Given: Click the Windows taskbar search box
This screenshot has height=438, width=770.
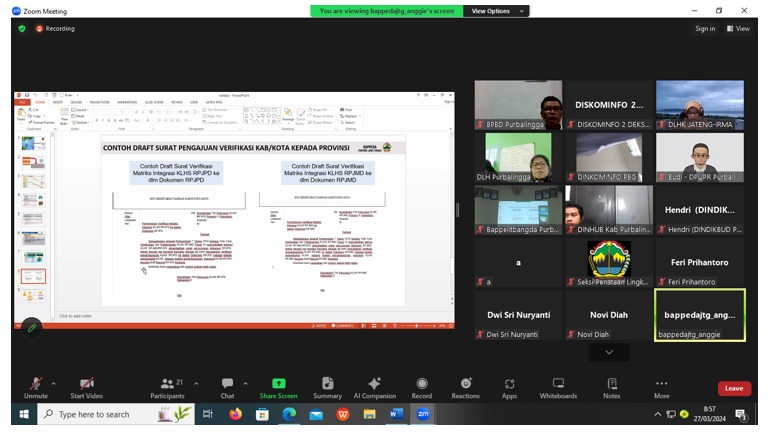Looking at the screenshot, I should (x=110, y=414).
